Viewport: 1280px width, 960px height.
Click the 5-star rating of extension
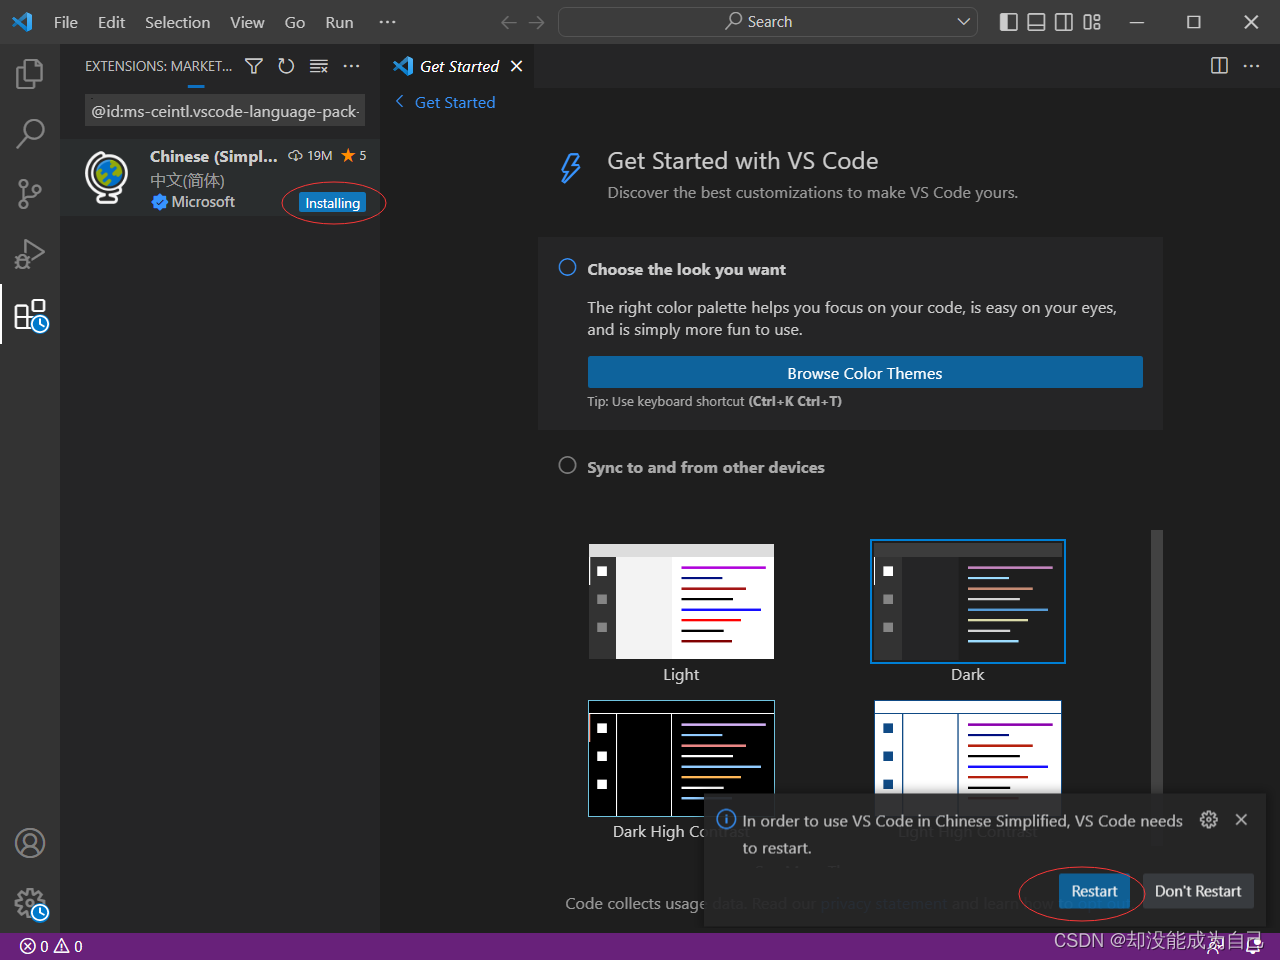(x=354, y=156)
